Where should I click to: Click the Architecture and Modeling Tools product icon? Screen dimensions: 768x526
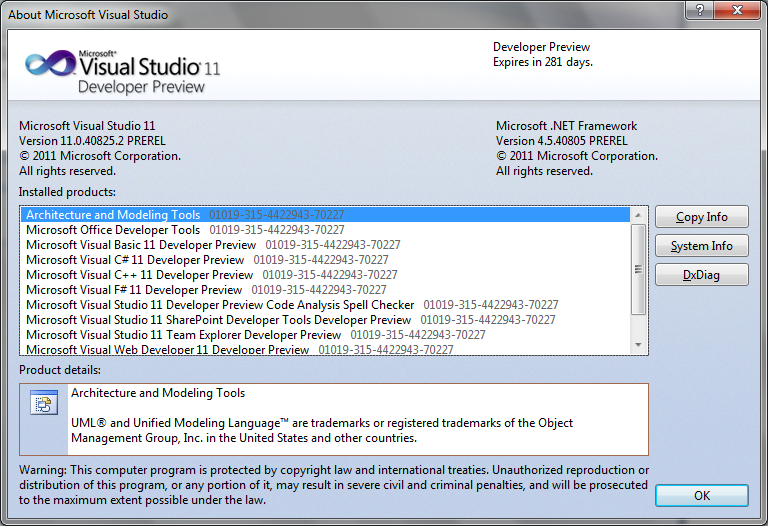click(44, 403)
